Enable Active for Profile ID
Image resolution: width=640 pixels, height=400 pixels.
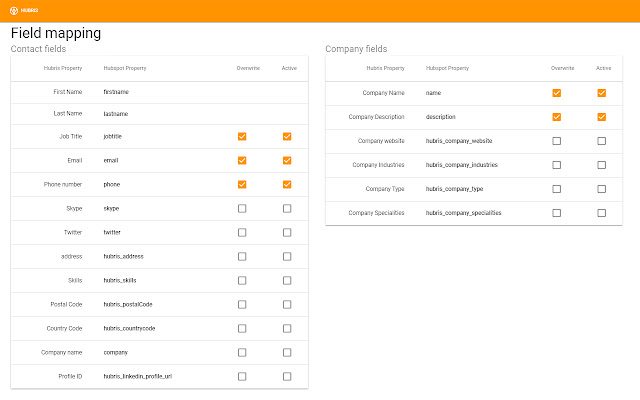click(x=287, y=376)
